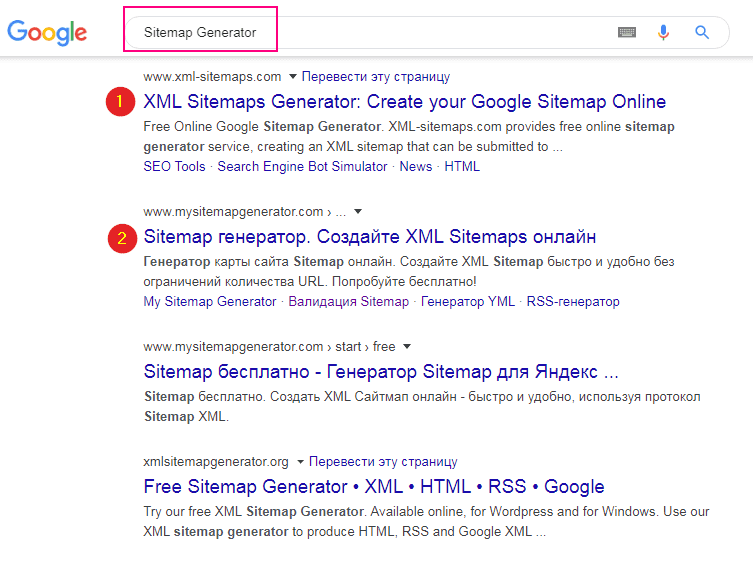The height and width of the screenshot is (561, 753).
Task: Click www.mysitemapgenerator.com › start › free URL
Action: pos(269,346)
